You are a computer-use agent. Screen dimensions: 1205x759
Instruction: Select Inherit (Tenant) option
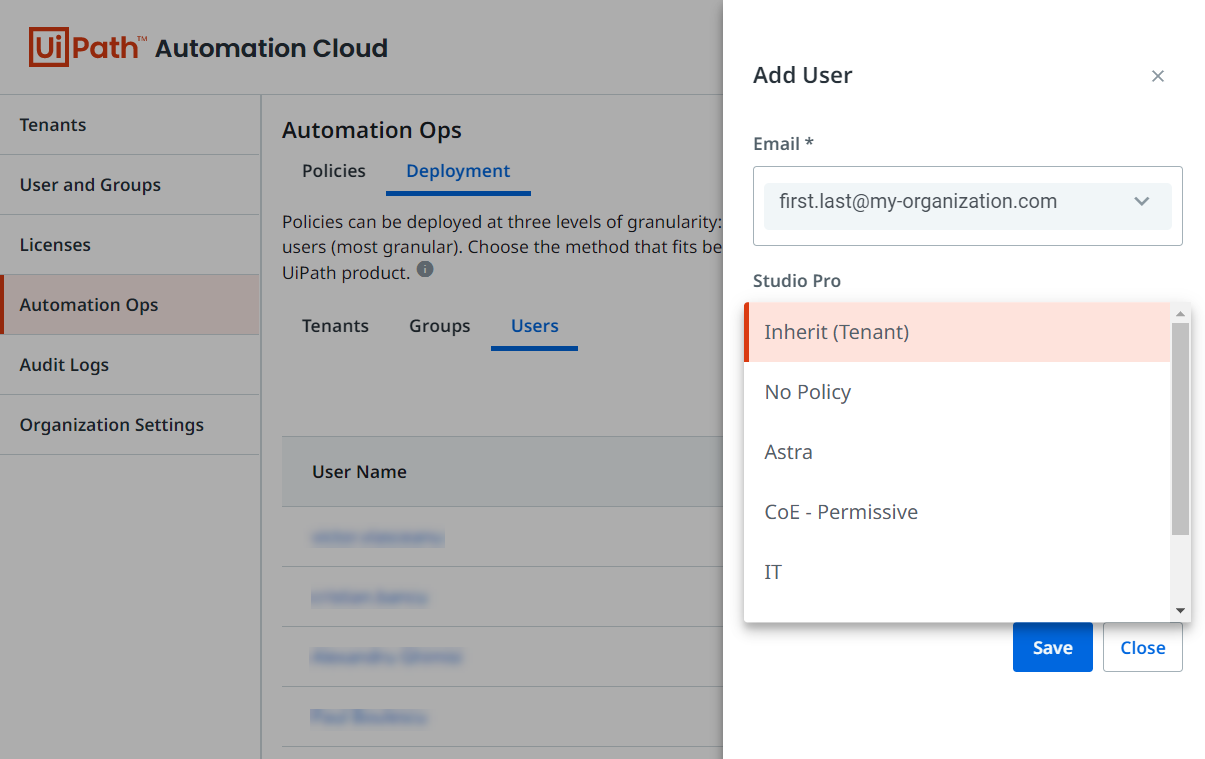tap(957, 332)
